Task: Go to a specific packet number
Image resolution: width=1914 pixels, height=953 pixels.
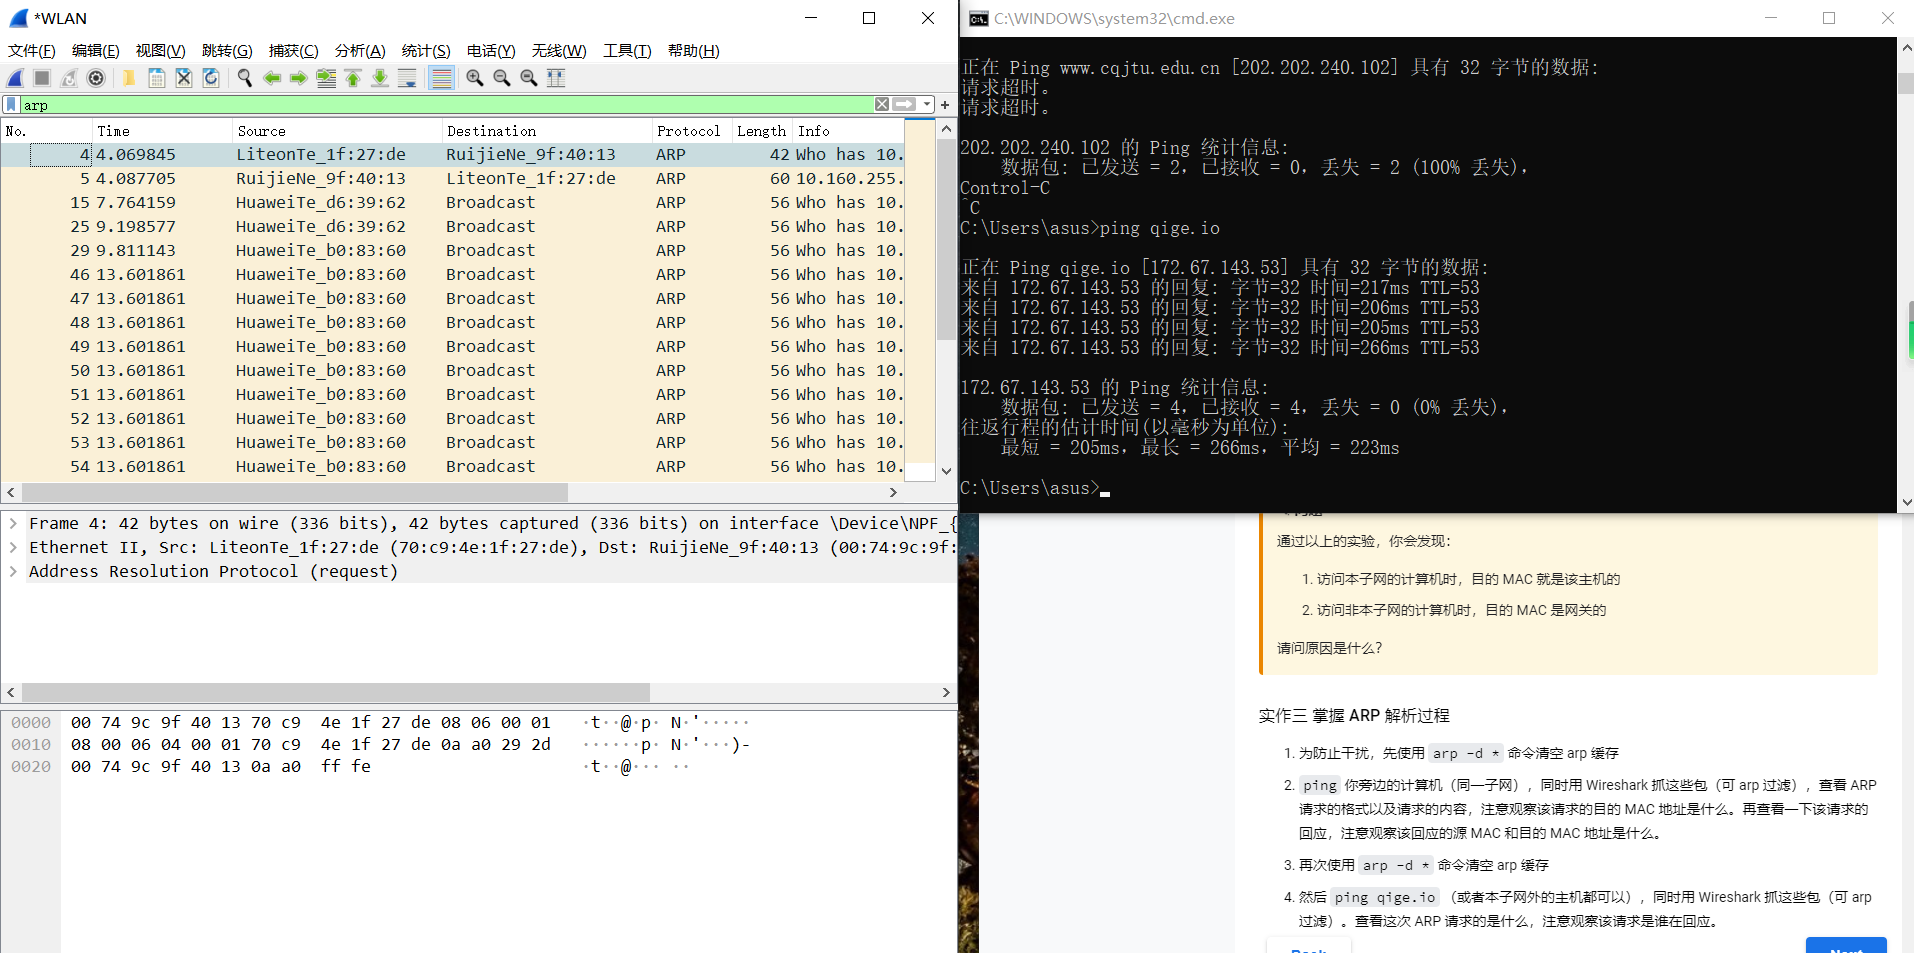Action: [326, 78]
